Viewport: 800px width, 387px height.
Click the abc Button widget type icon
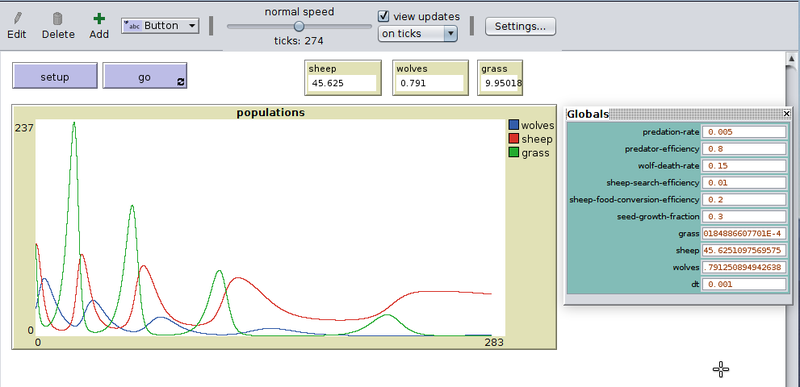[132, 25]
